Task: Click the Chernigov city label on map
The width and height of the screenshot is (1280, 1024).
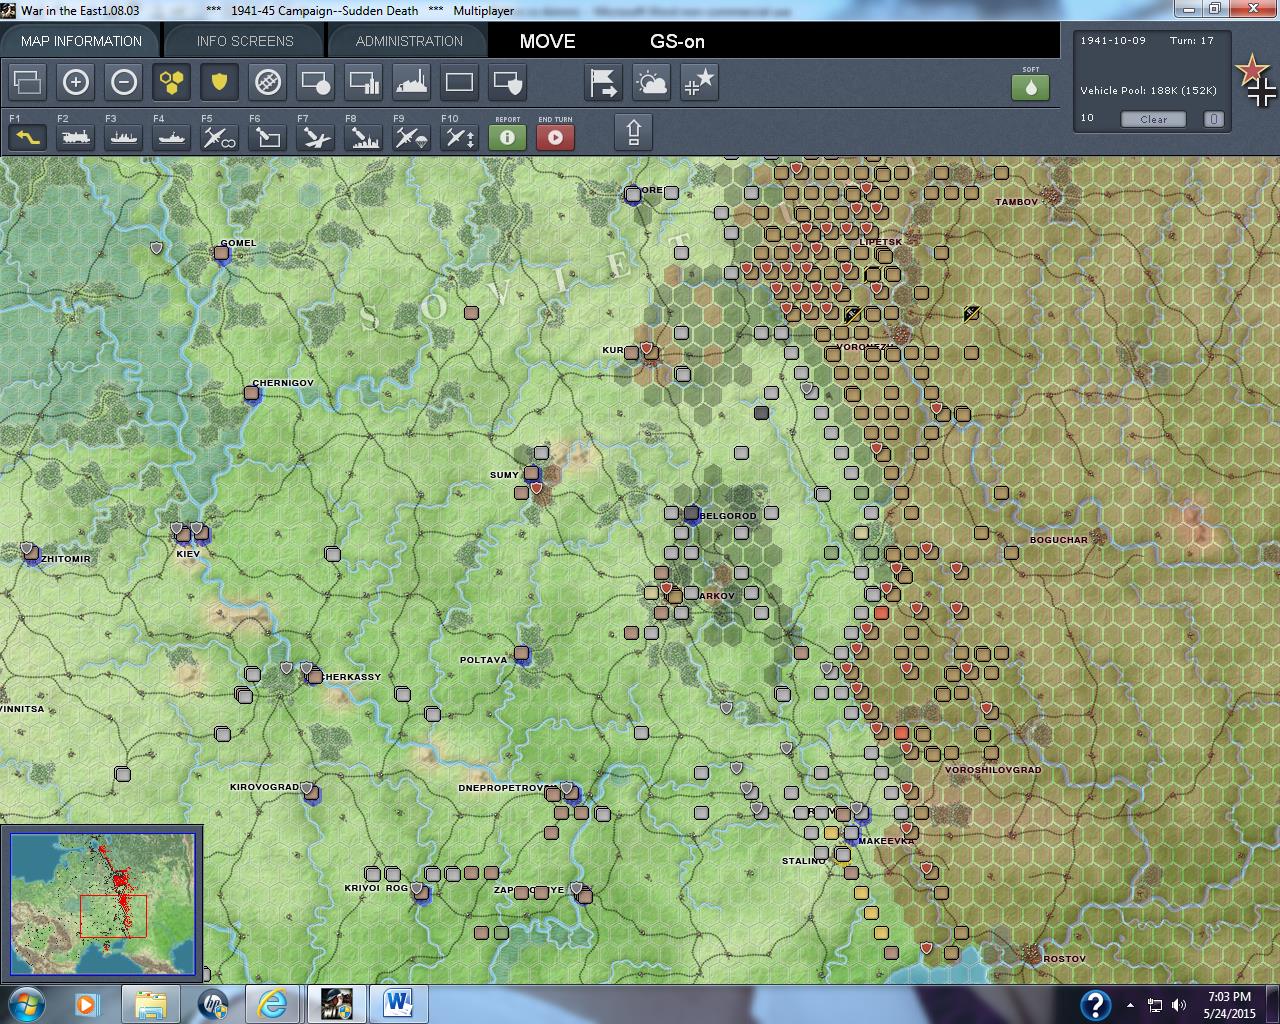Action: (x=283, y=383)
